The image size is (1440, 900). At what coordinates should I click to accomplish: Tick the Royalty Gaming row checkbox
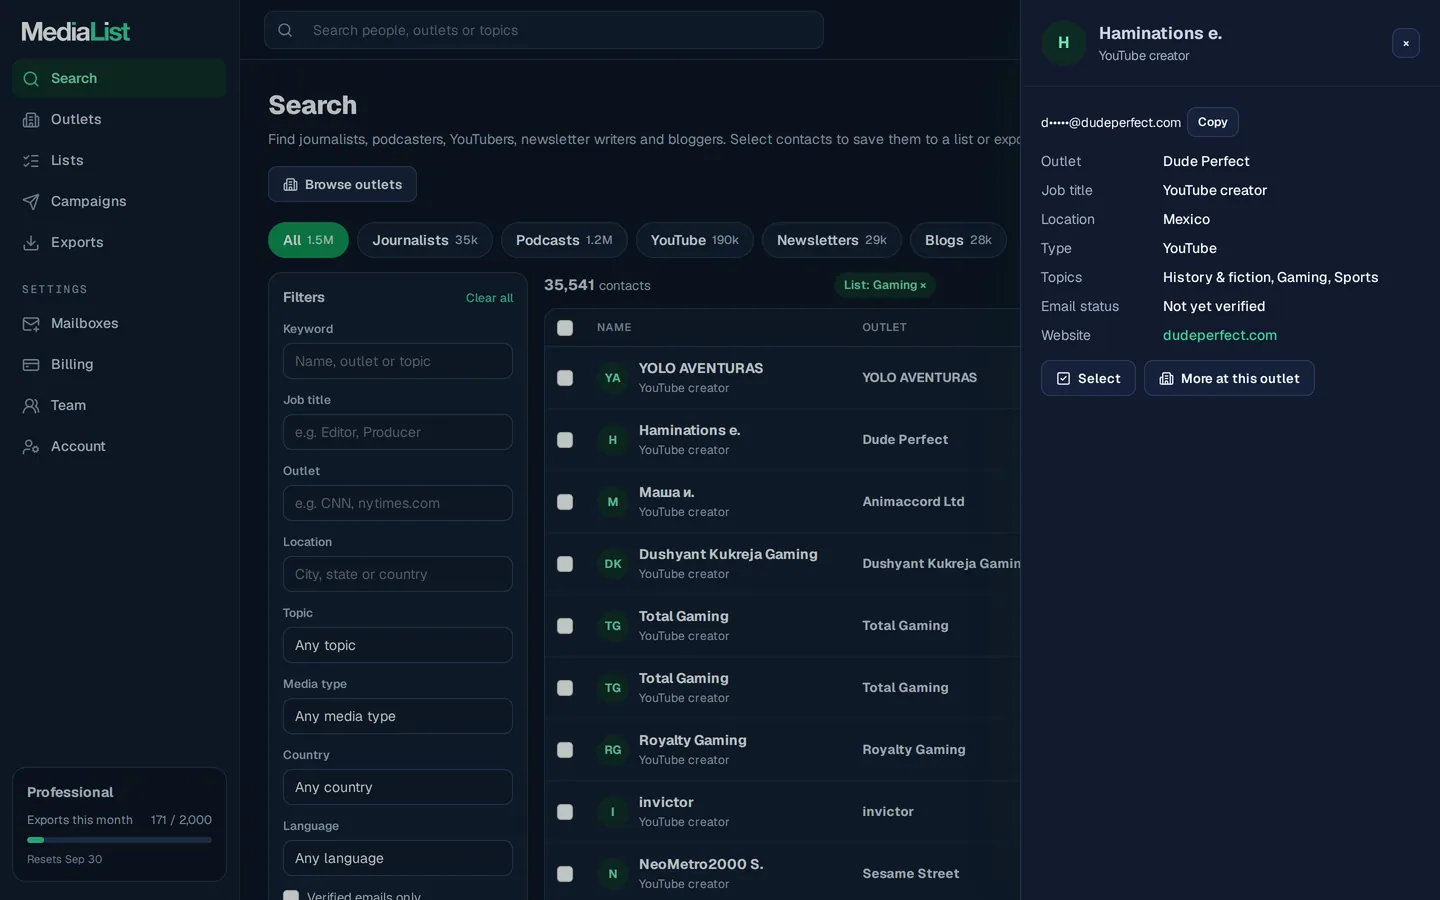click(565, 750)
